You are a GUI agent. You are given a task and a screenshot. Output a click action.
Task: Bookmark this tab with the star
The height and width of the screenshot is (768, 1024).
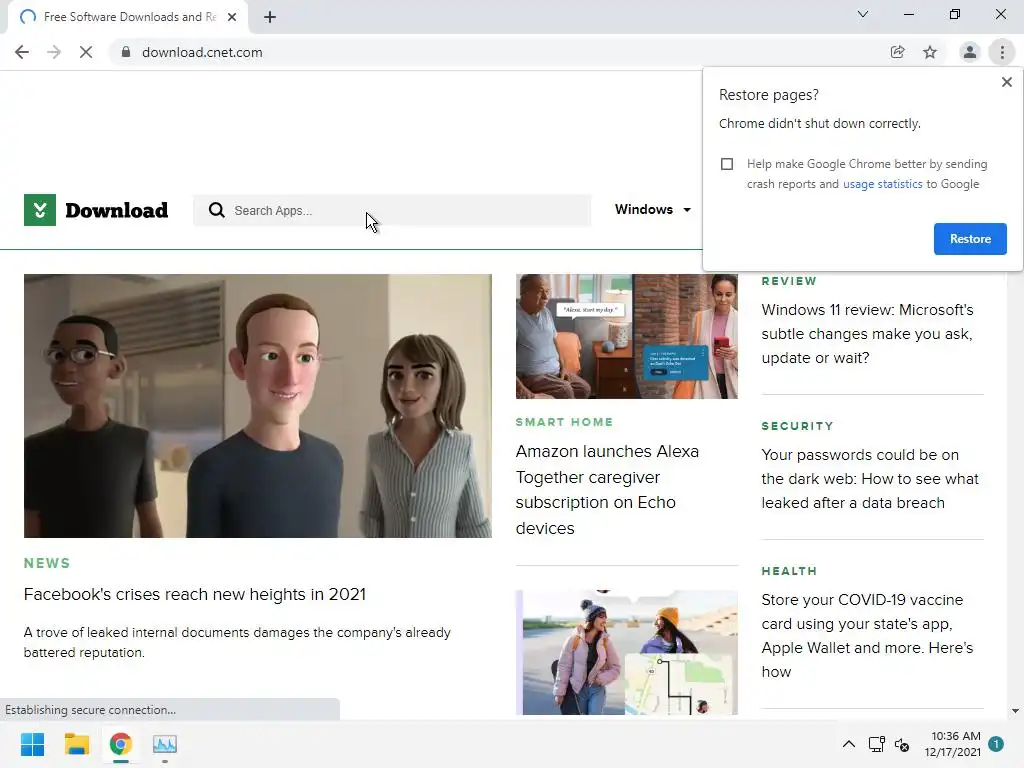(930, 52)
